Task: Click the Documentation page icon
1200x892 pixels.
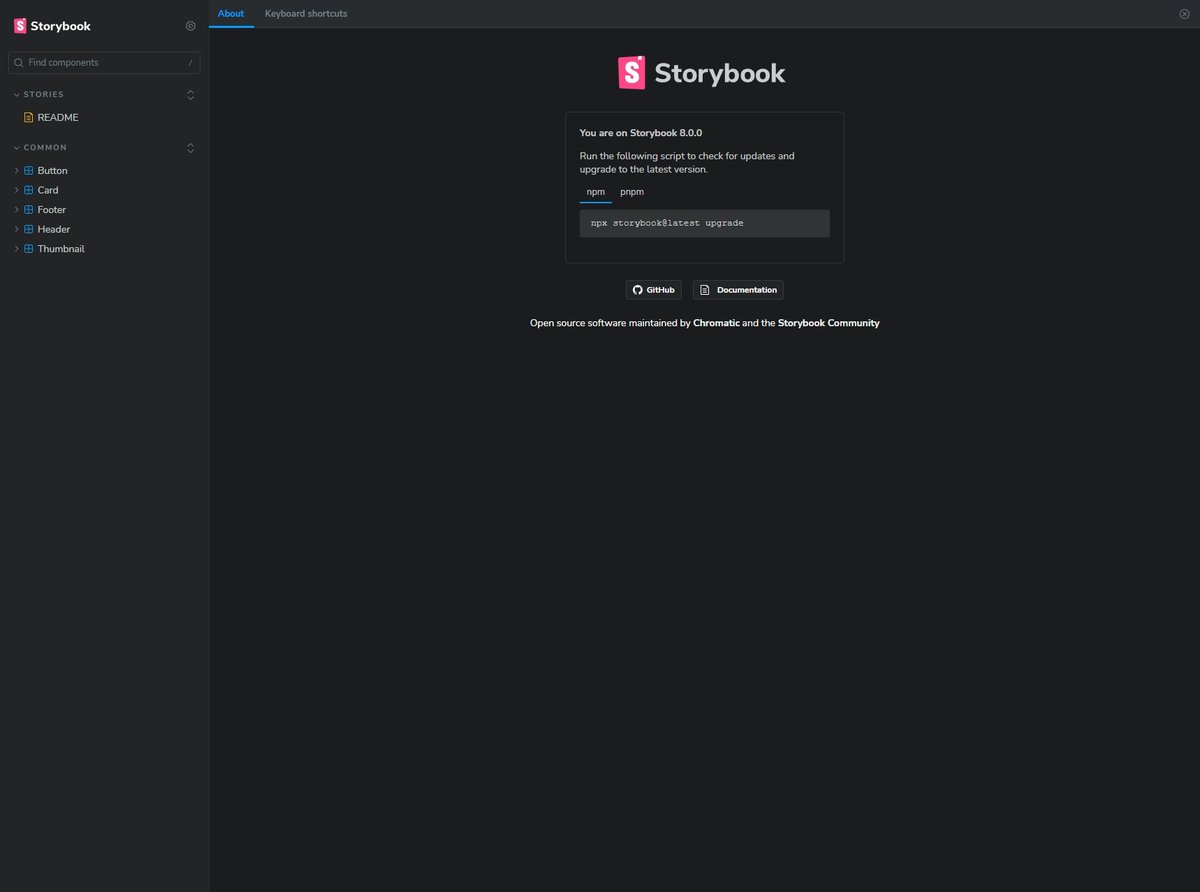Action: 704,290
